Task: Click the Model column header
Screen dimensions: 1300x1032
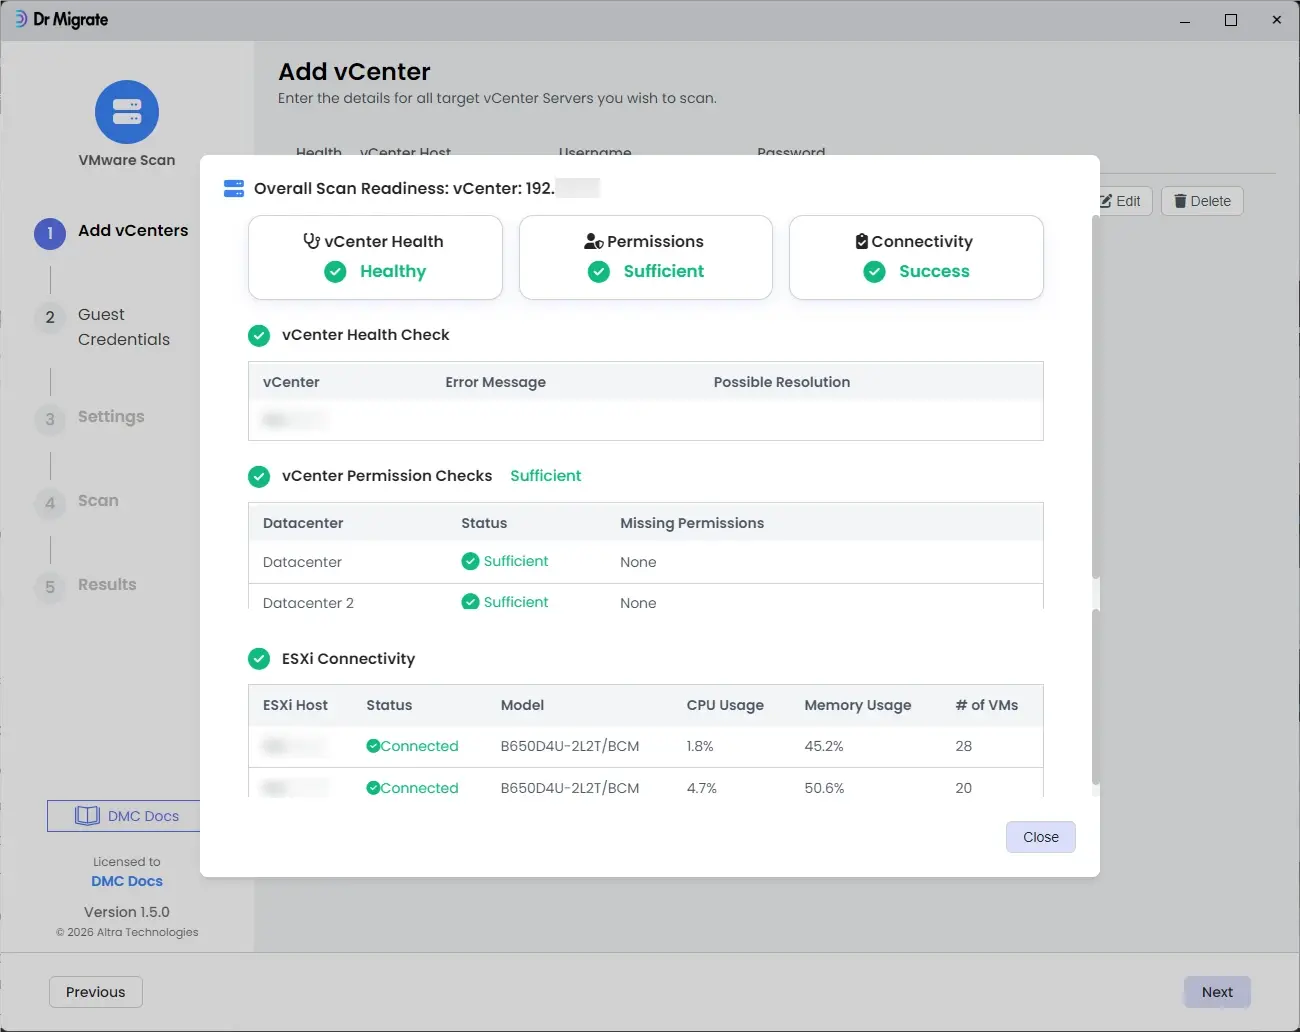Action: click(522, 705)
